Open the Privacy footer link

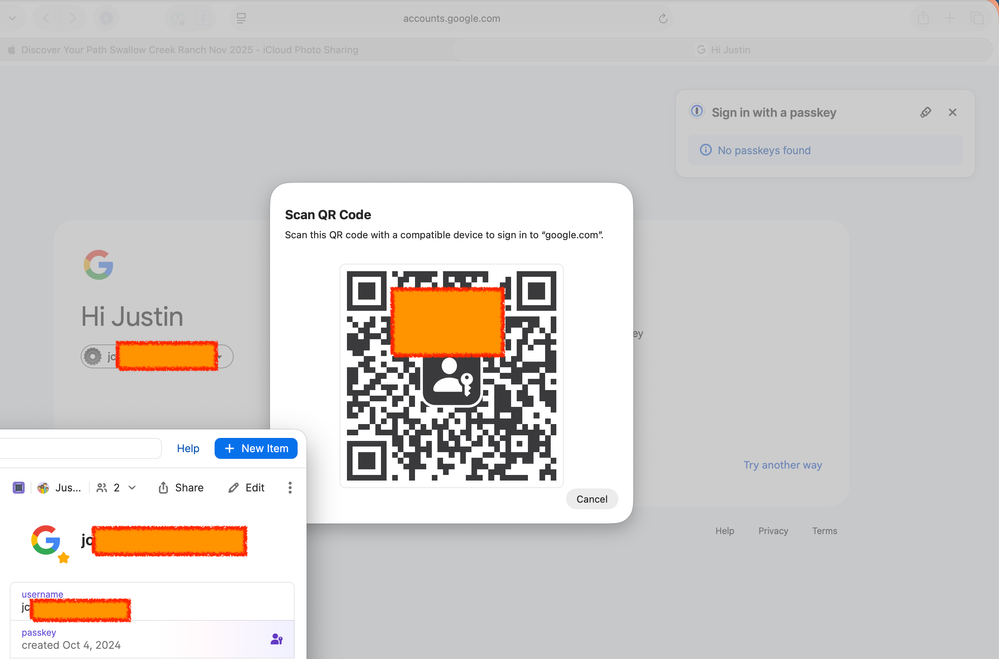[x=773, y=531]
